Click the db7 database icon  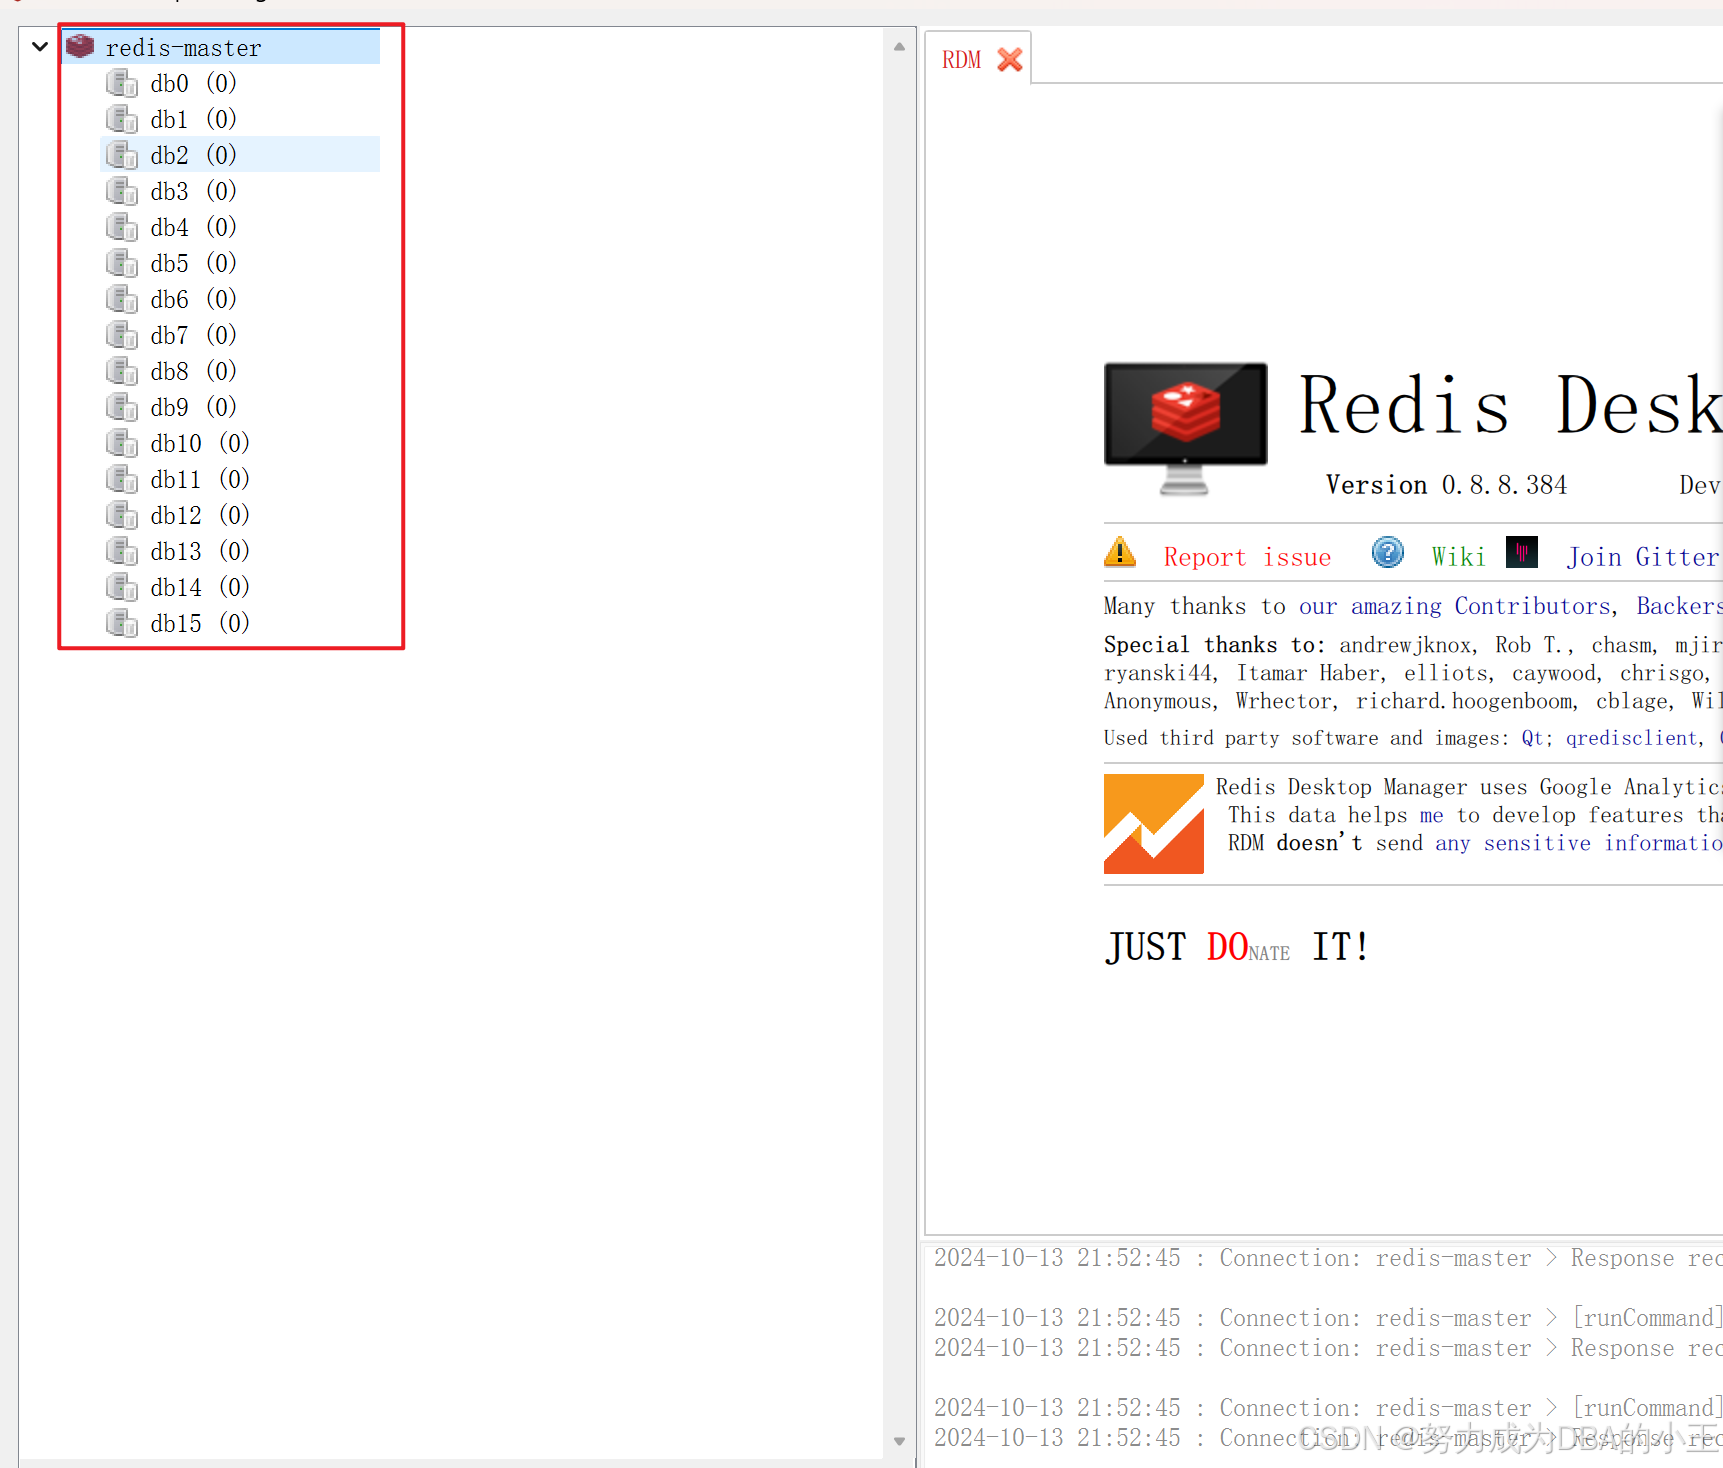point(122,335)
